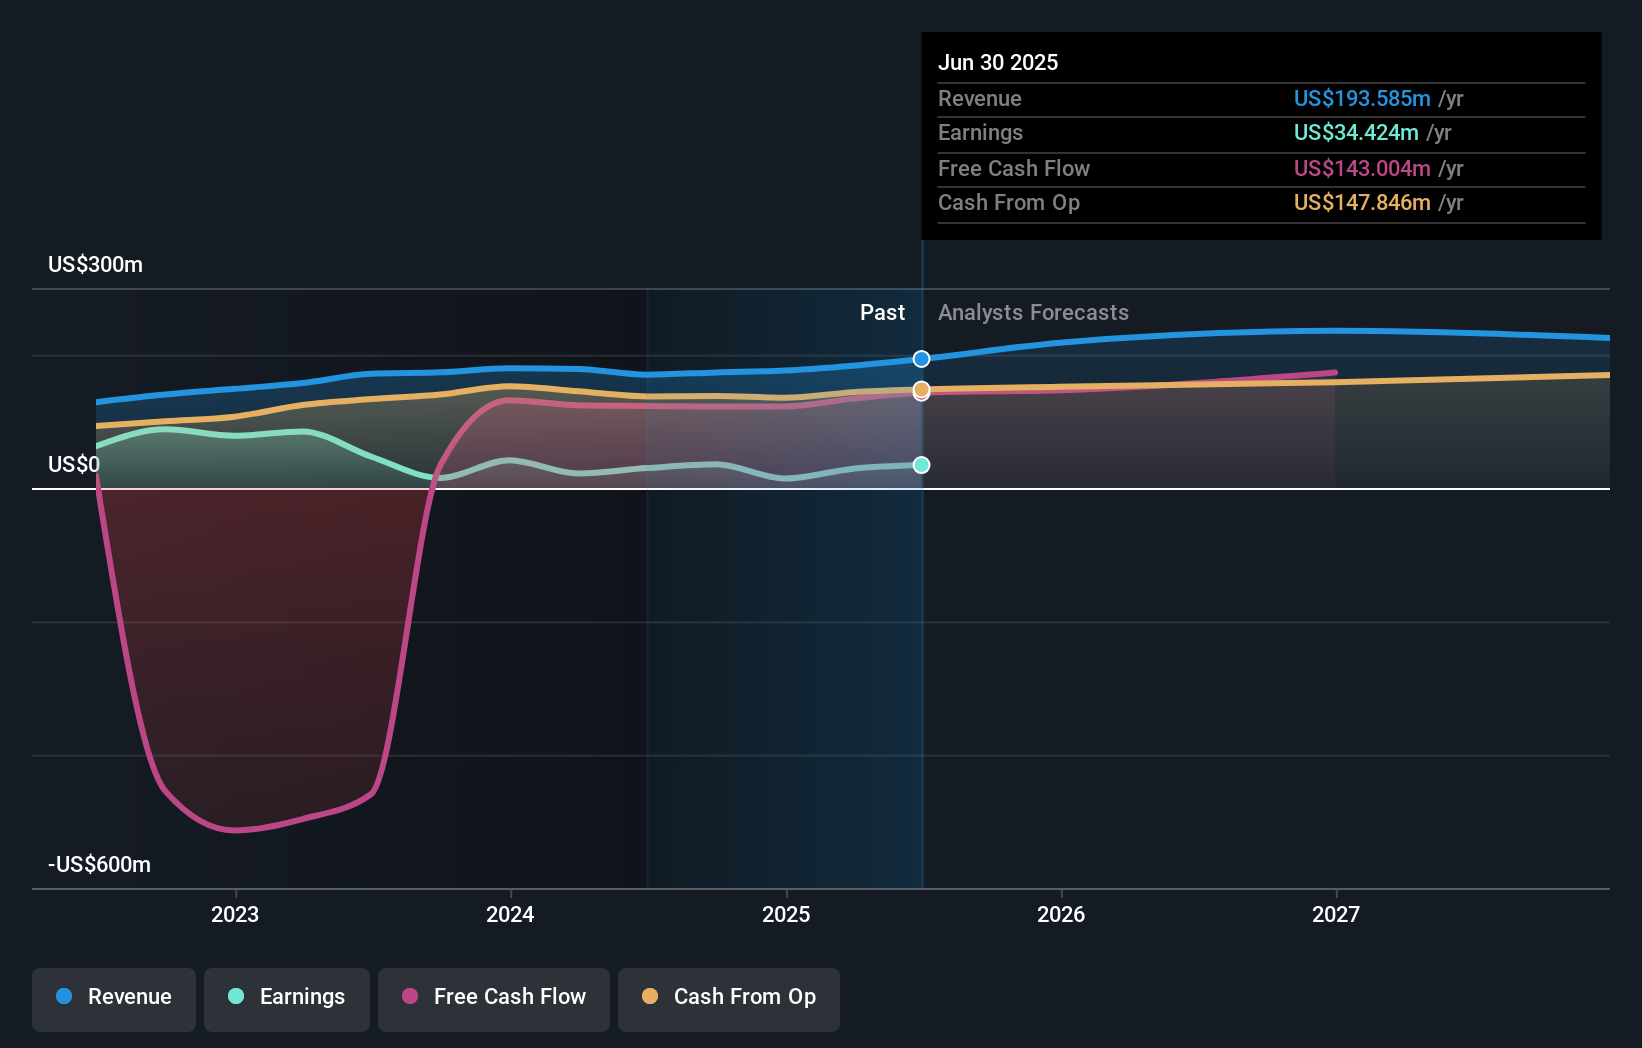Image resolution: width=1642 pixels, height=1048 pixels.
Task: Click the teal Earnings legend dot
Action: (x=236, y=996)
